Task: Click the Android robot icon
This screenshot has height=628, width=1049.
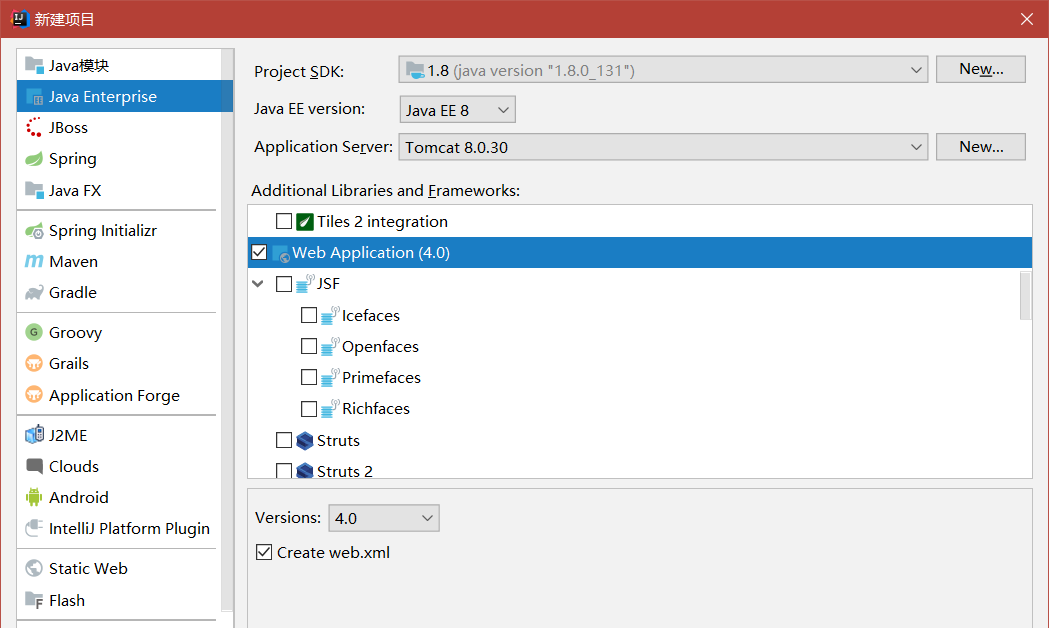Action: pyautogui.click(x=34, y=497)
